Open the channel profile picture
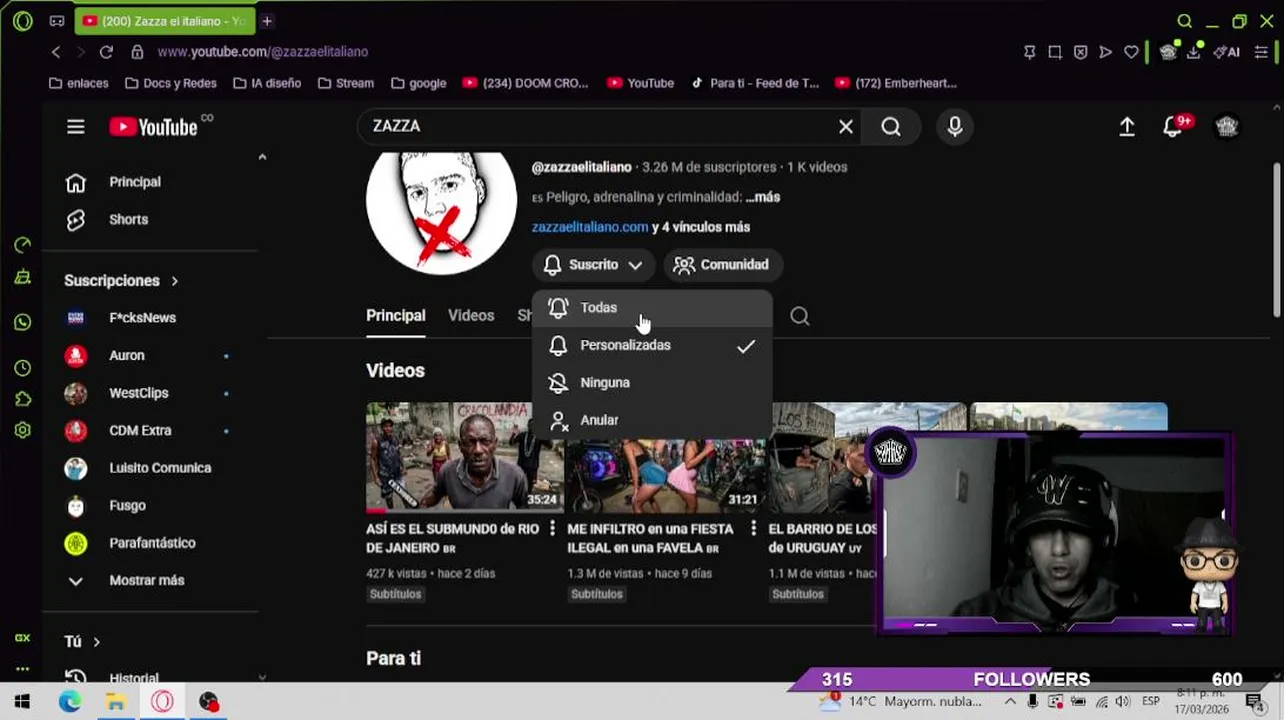1284x720 pixels. 441,204
